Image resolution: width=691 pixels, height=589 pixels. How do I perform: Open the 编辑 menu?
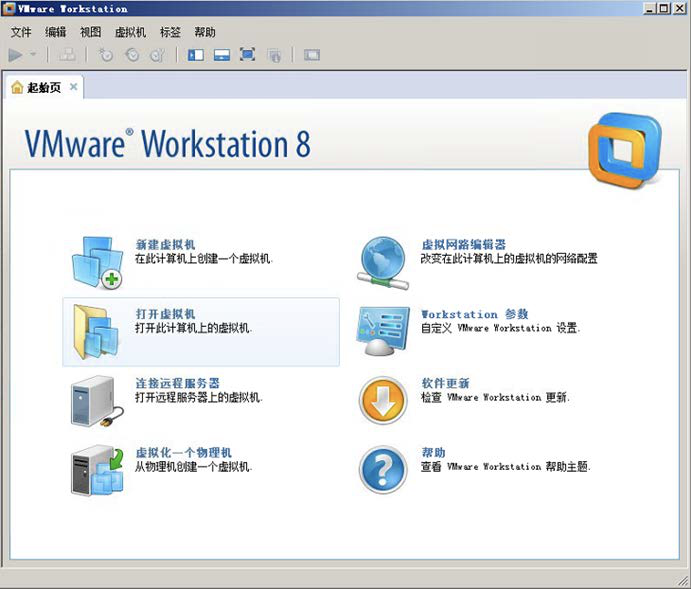tap(56, 32)
